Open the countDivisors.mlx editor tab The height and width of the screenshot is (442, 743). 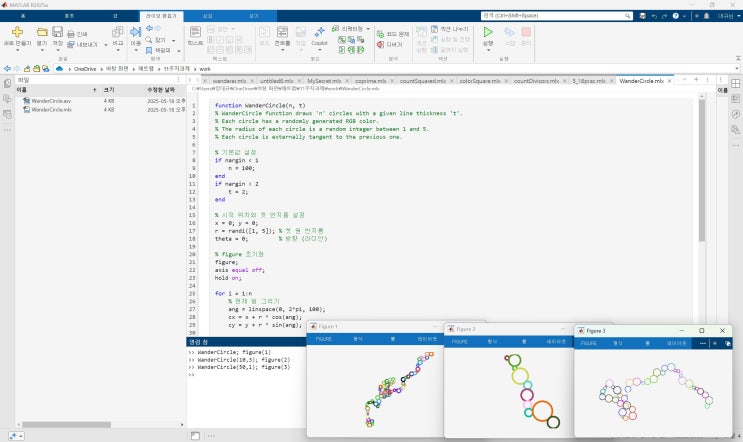pos(536,81)
